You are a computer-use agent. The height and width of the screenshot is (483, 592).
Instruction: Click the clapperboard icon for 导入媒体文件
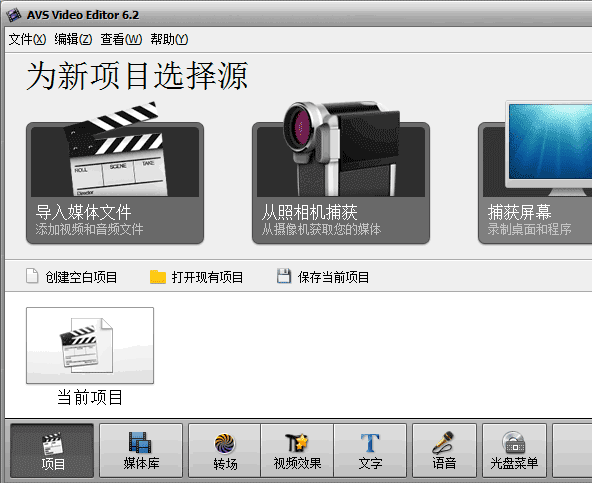pos(117,149)
